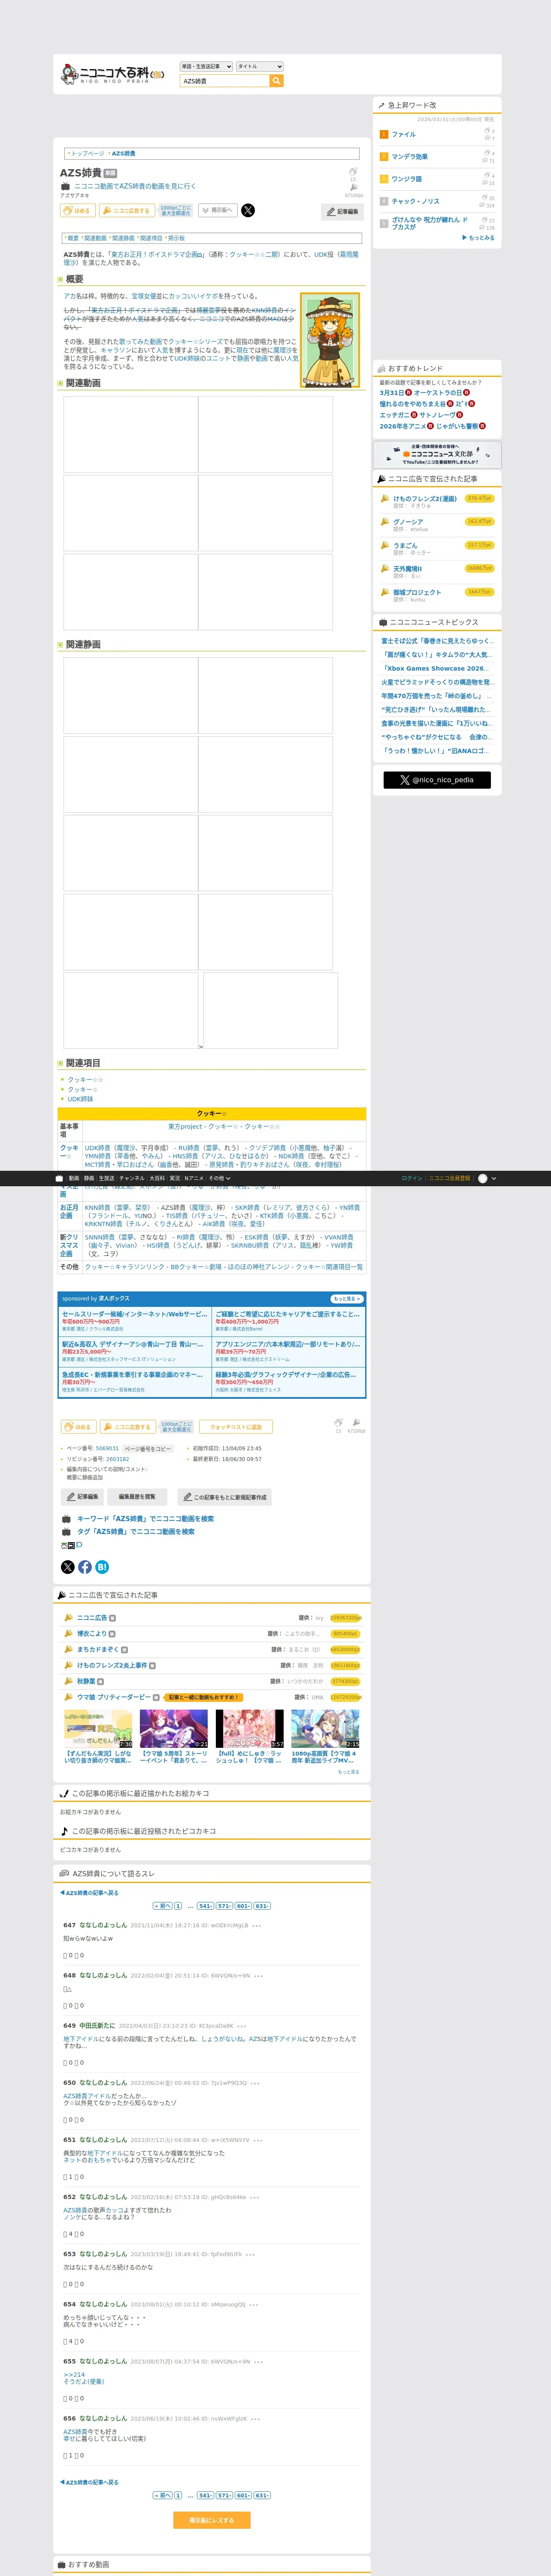Viewport: 551px width, 2576px height.
Task: Open the 単語・生放送記事 search type dropdown
Action: 206,67
